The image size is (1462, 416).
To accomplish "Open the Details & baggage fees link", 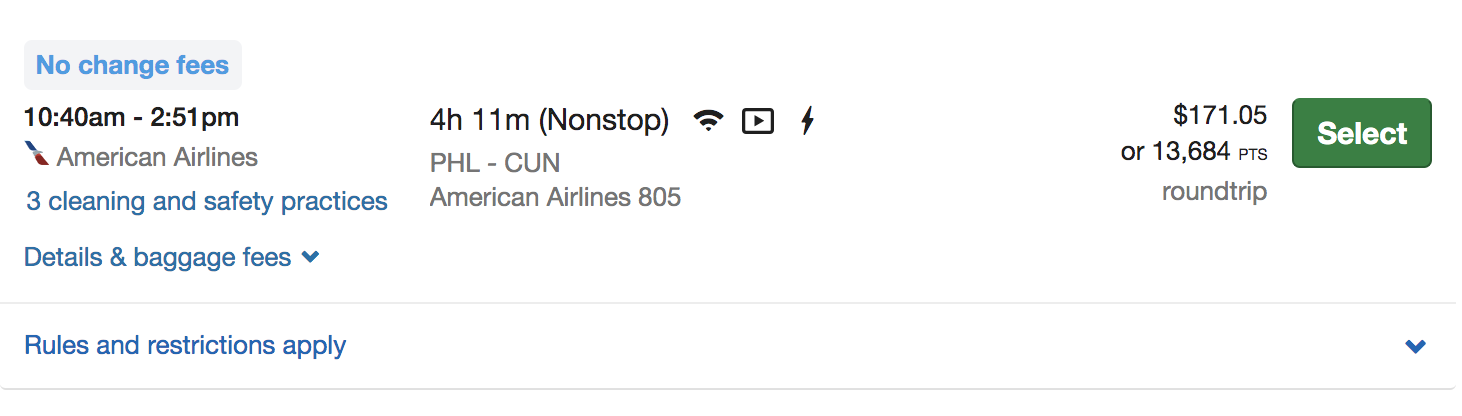I will pos(158,257).
